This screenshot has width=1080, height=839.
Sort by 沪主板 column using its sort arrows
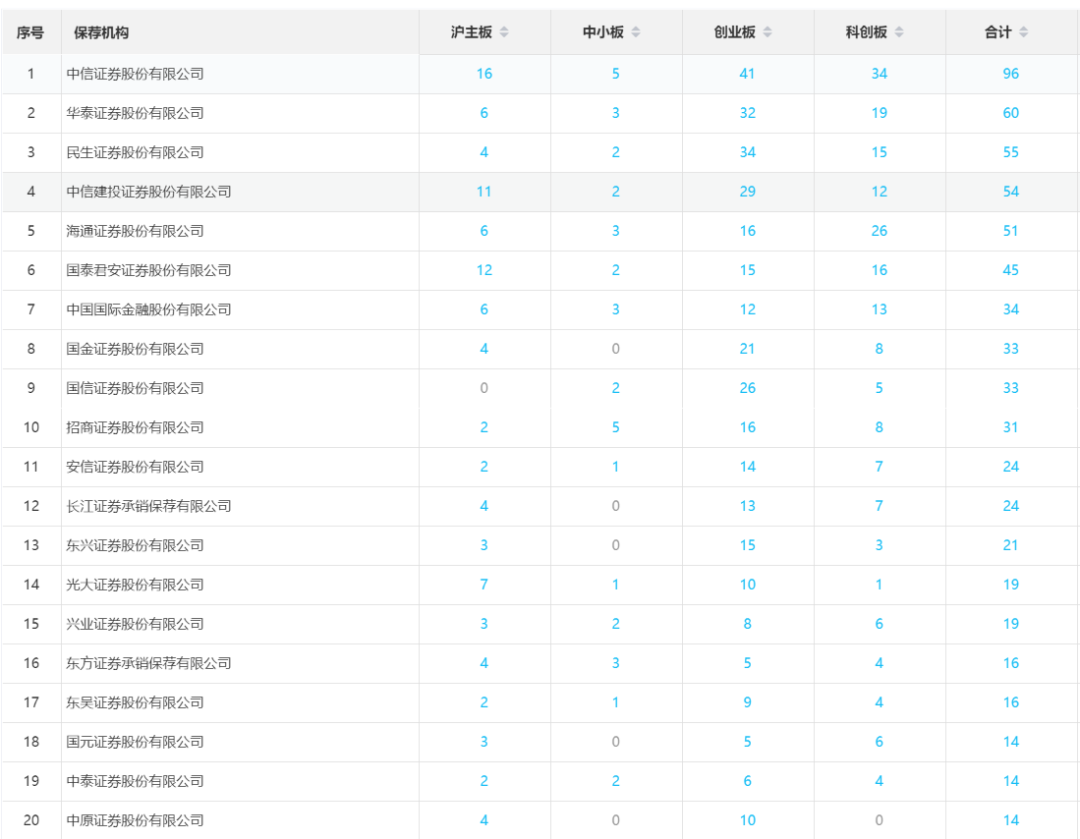pyautogui.click(x=504, y=32)
